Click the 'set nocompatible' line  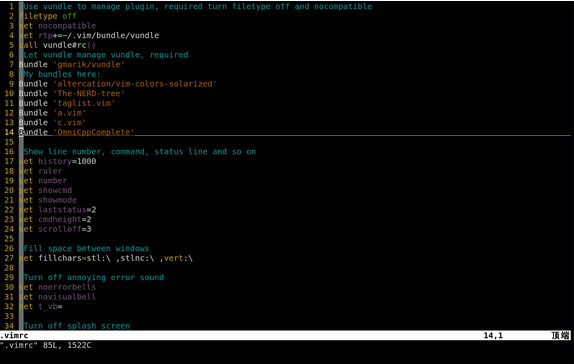coord(57,26)
